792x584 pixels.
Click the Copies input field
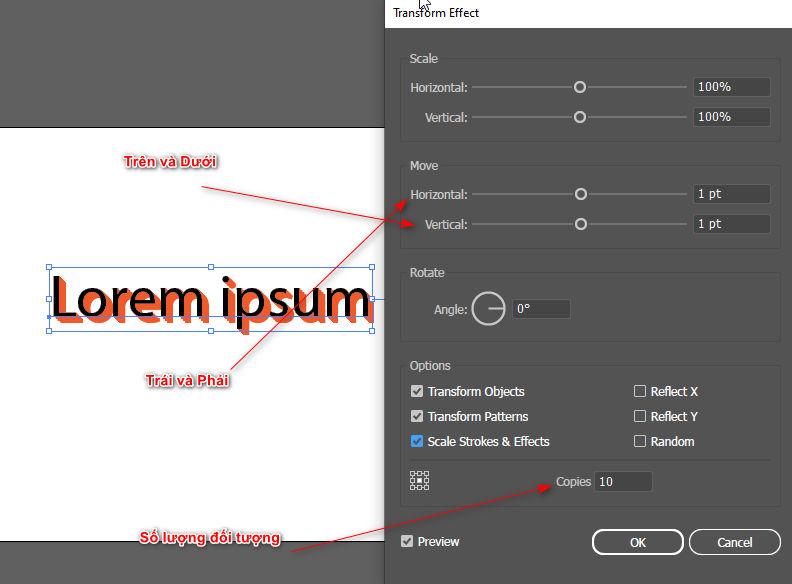point(623,482)
